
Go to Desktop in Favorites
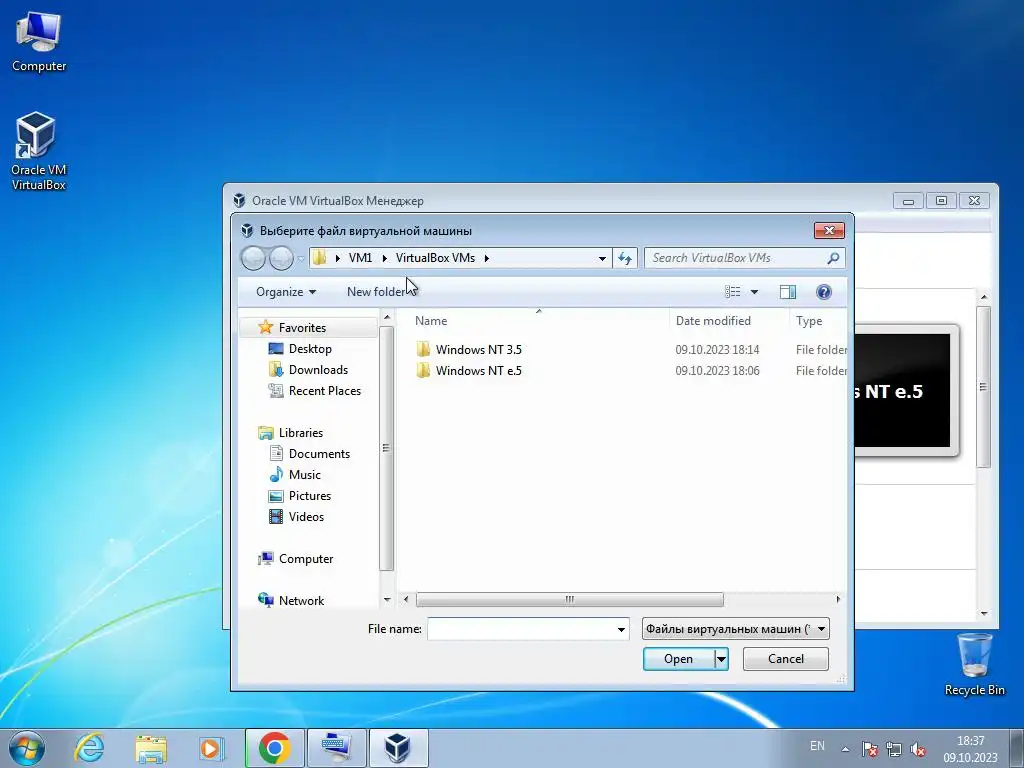pyautogui.click(x=310, y=349)
